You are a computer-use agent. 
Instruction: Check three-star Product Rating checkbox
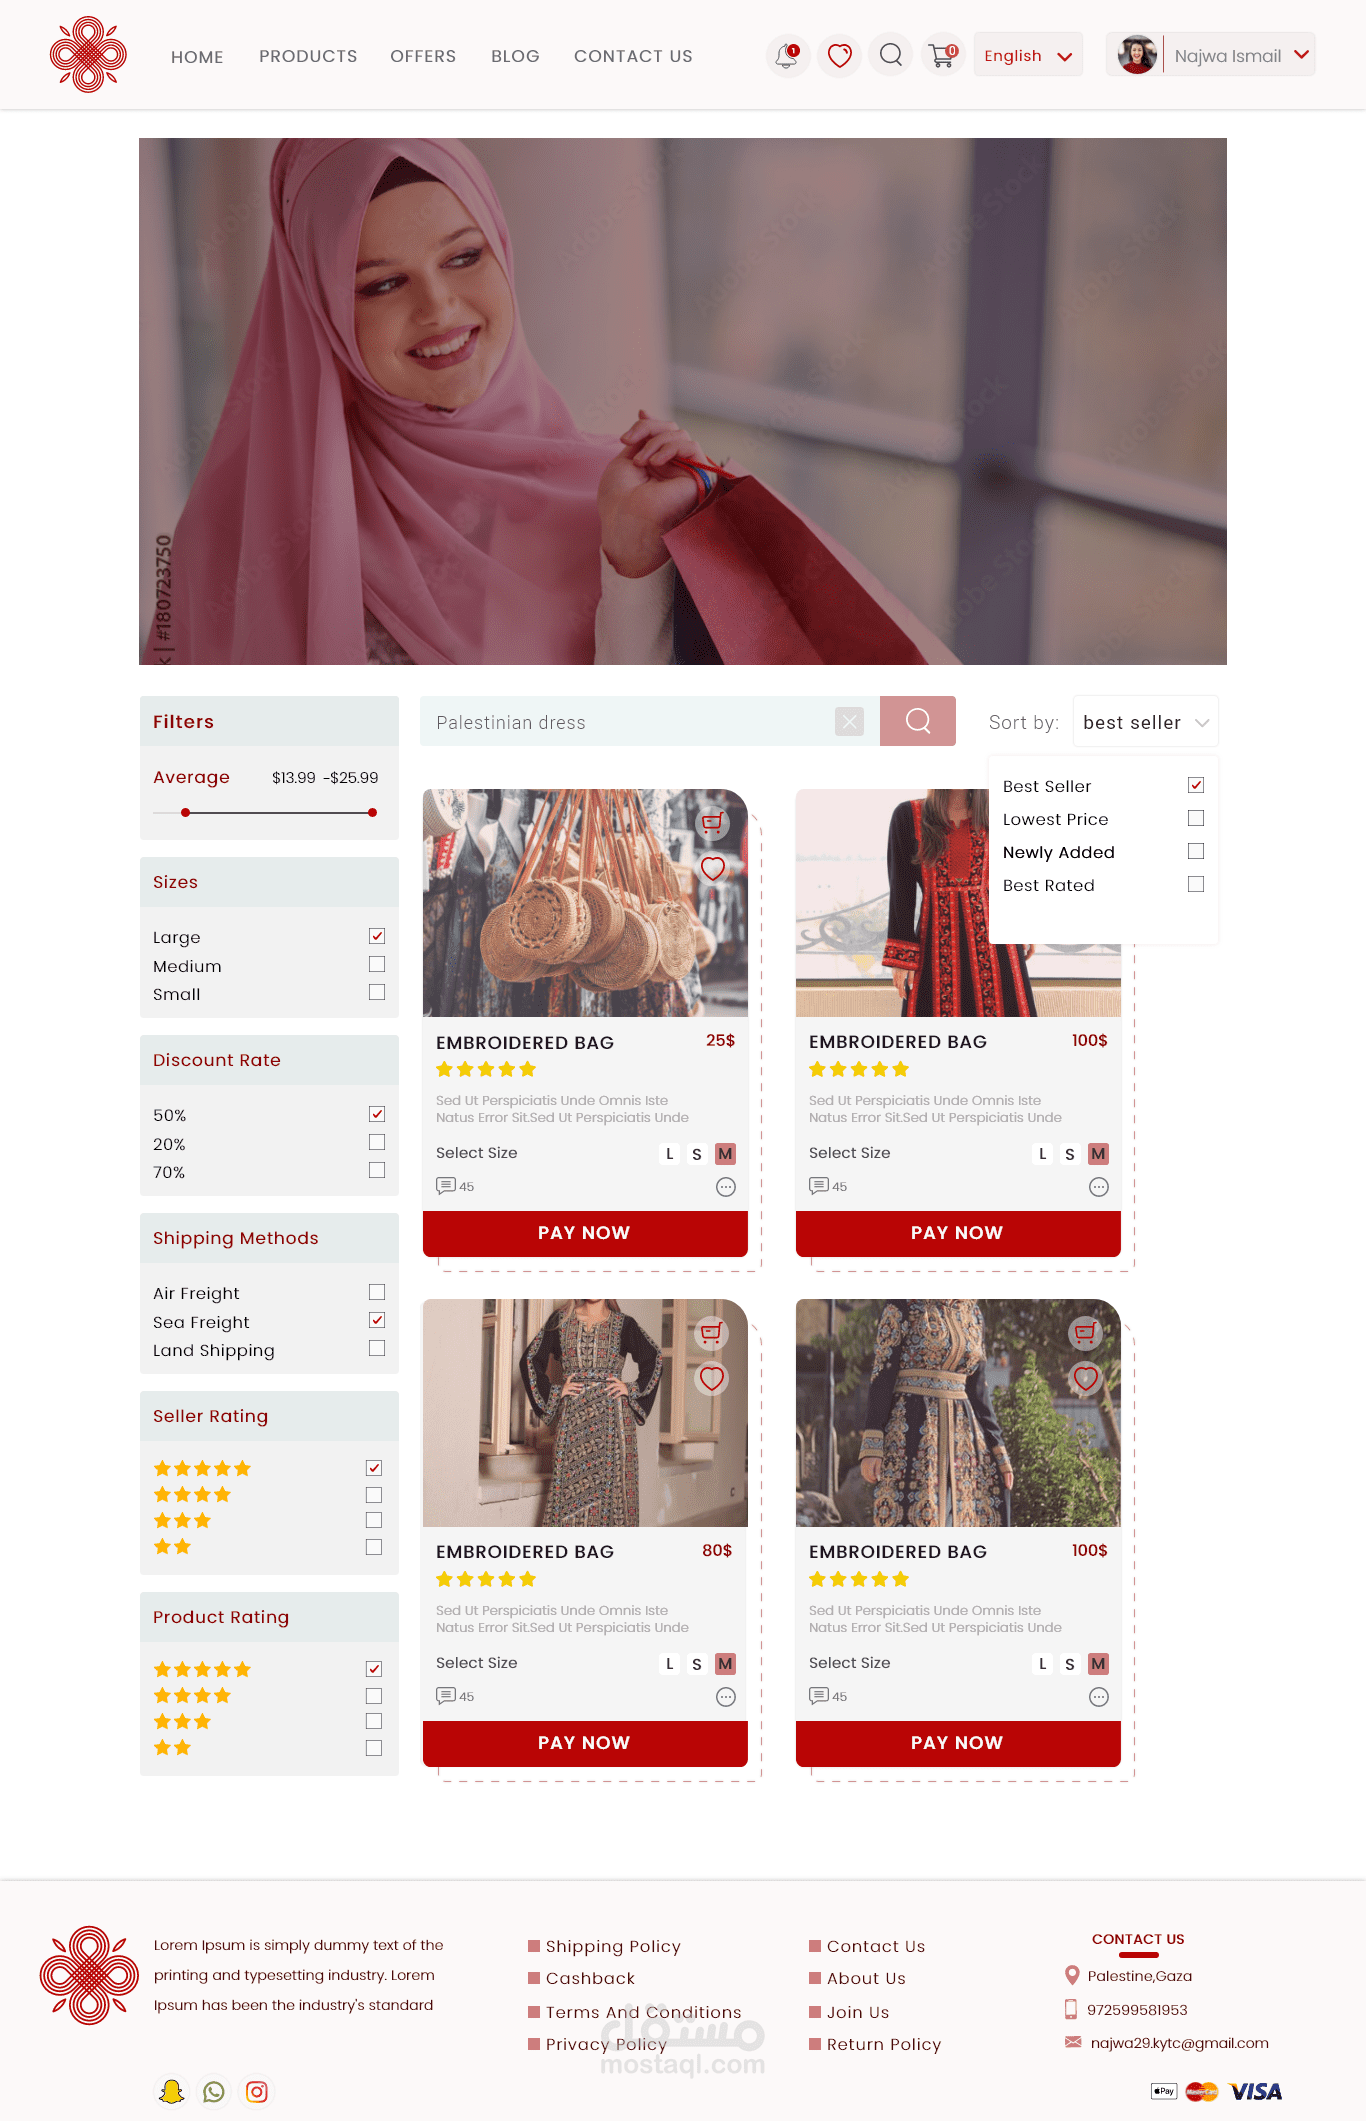pos(374,1721)
